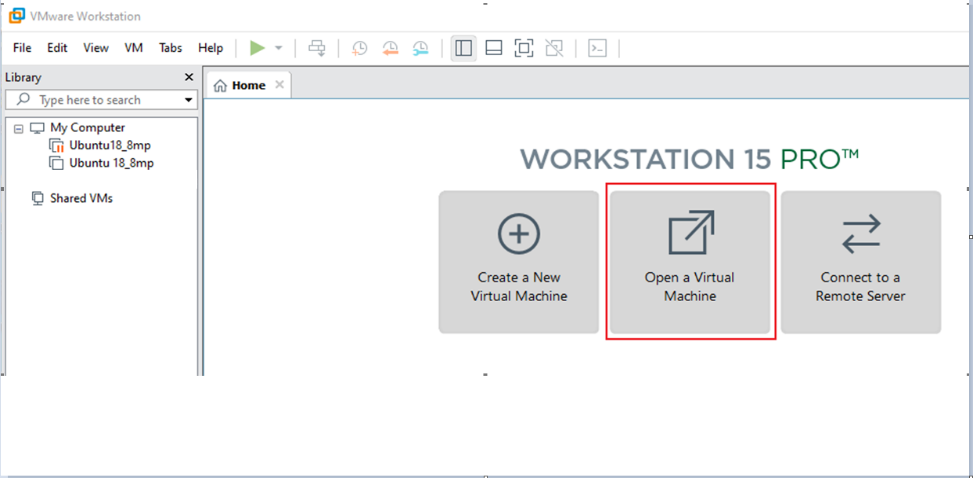Open the File menu
The width and height of the screenshot is (973, 478).
tap(22, 48)
